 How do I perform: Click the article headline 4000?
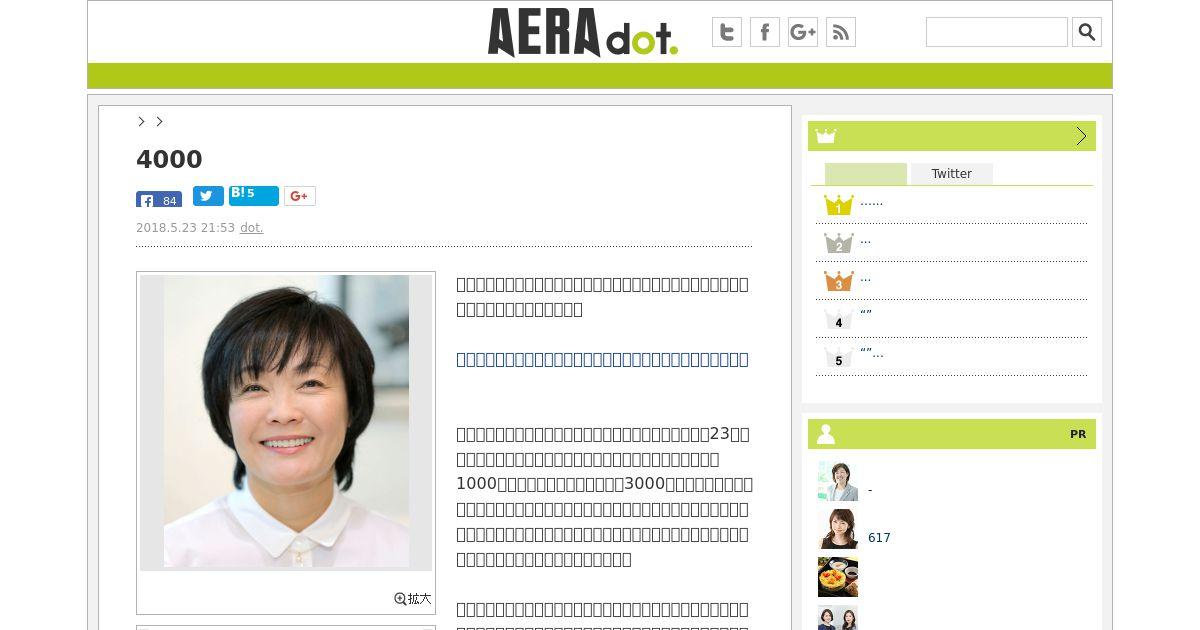click(169, 159)
